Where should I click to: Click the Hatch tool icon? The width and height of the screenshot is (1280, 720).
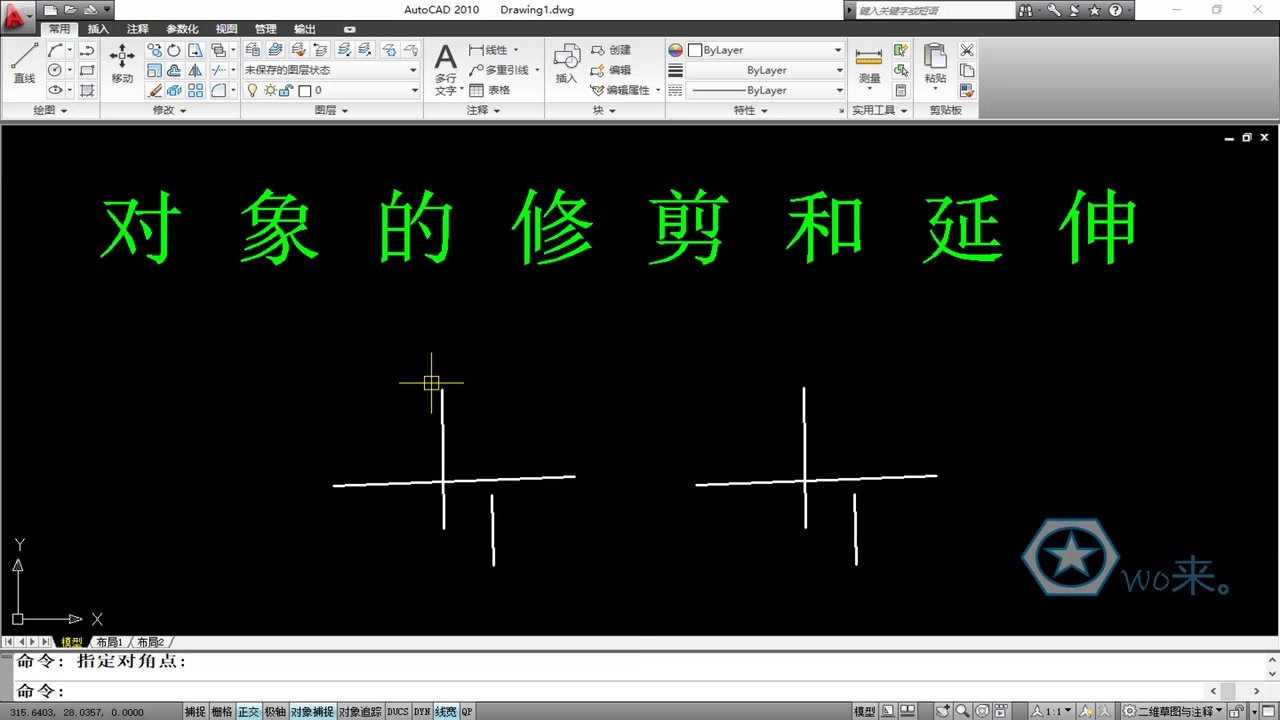pyautogui.click(x=87, y=90)
